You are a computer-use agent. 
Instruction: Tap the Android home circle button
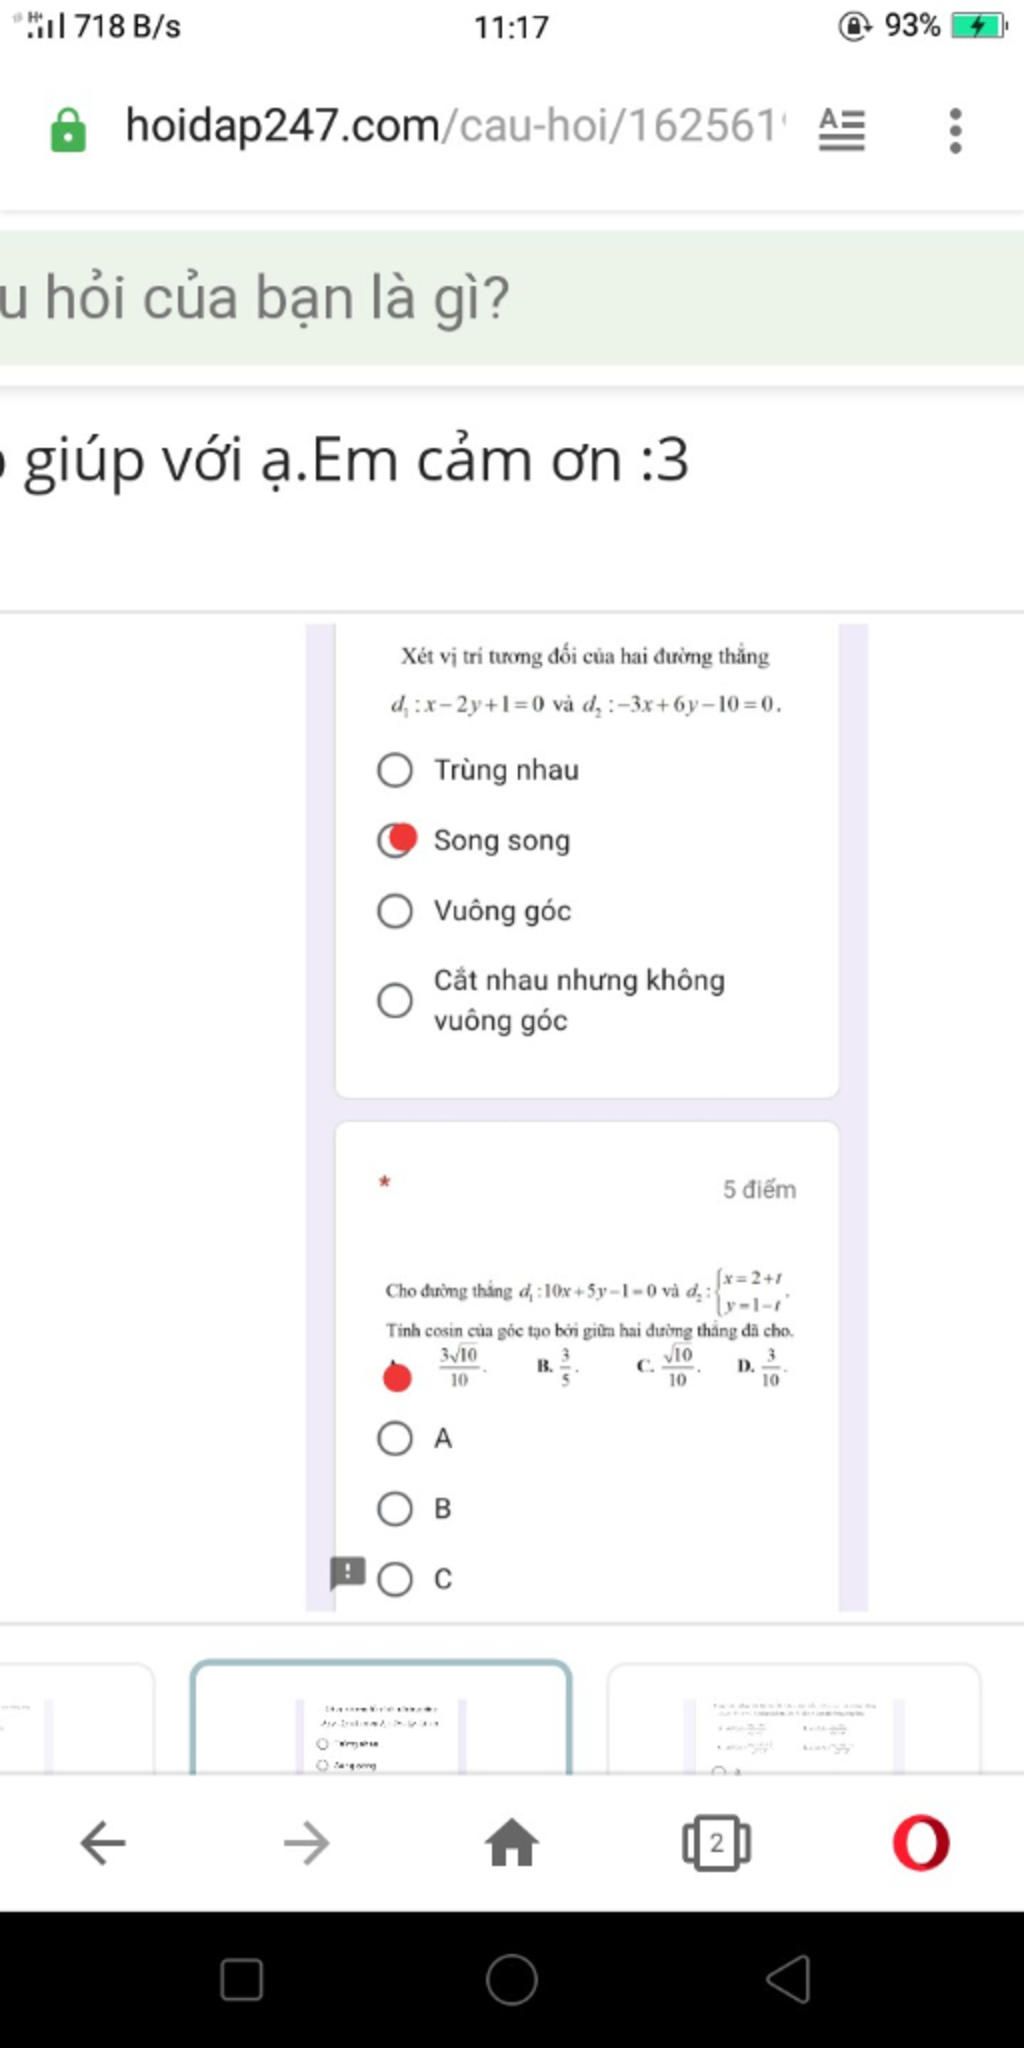point(512,1979)
